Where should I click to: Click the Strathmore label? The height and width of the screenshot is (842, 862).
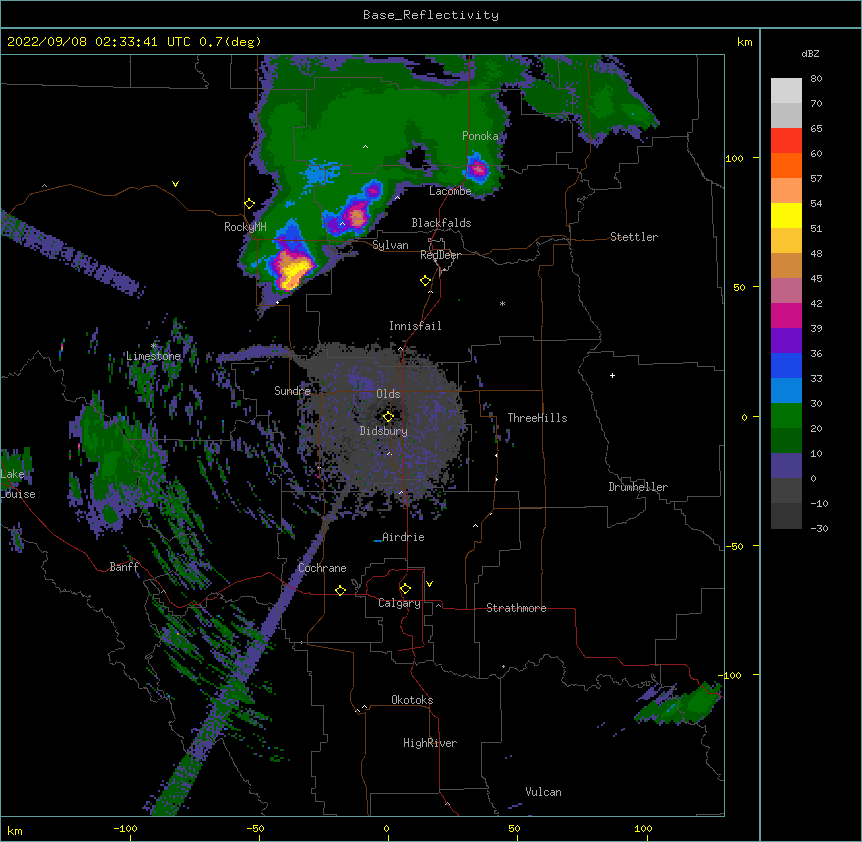(516, 608)
